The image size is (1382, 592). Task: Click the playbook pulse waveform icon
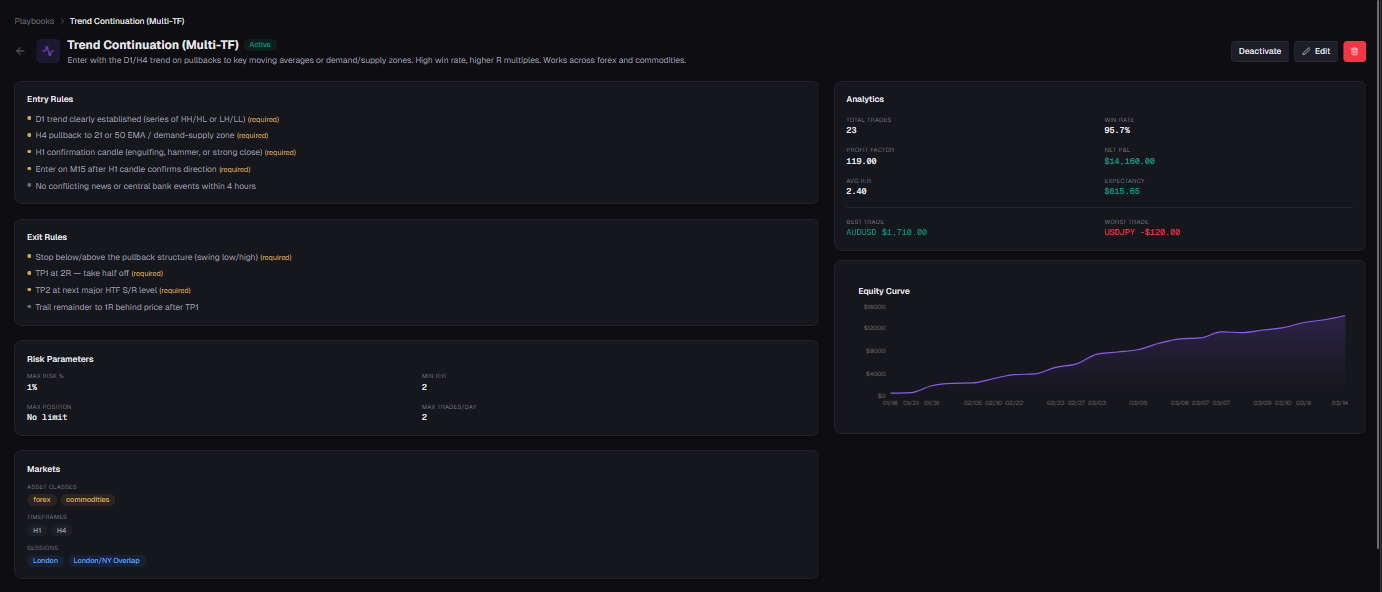(48, 51)
